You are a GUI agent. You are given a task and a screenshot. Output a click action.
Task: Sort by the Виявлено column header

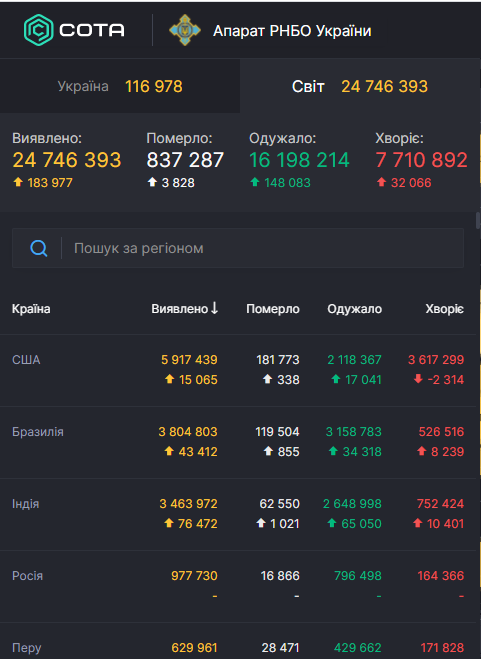180,309
